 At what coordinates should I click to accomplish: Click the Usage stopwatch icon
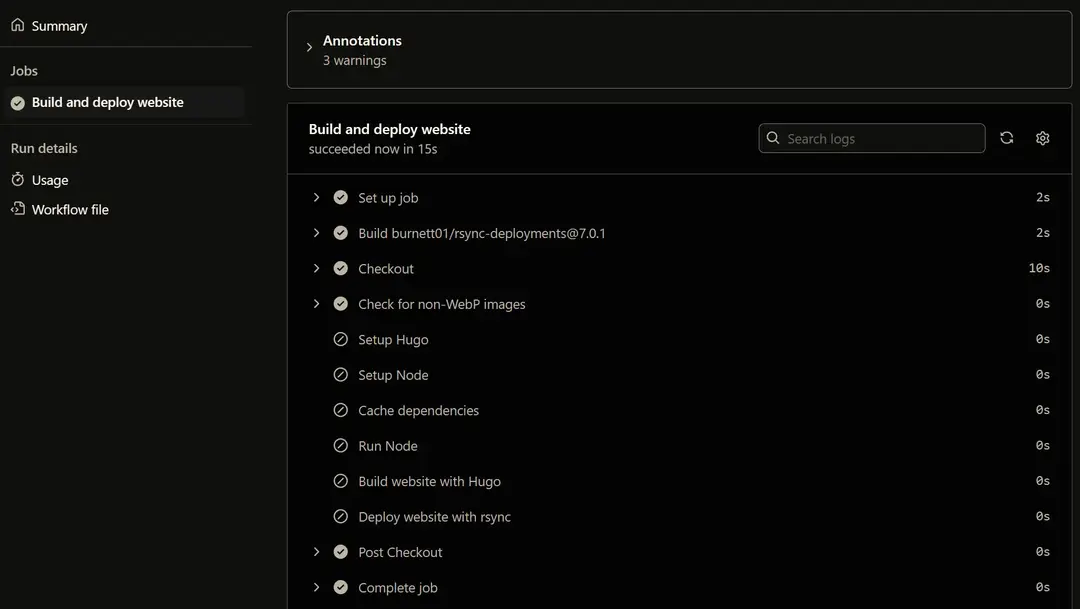[18, 180]
